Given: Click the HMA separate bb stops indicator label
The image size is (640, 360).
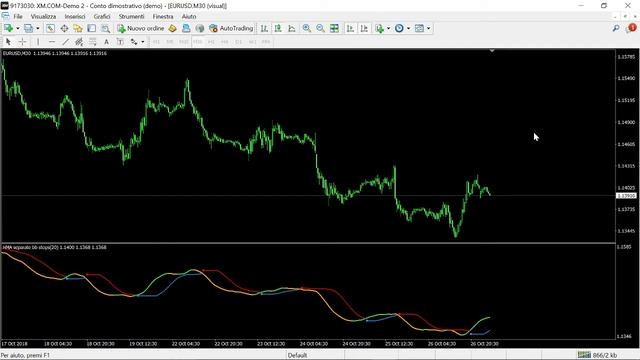Looking at the screenshot, I should (x=54, y=247).
